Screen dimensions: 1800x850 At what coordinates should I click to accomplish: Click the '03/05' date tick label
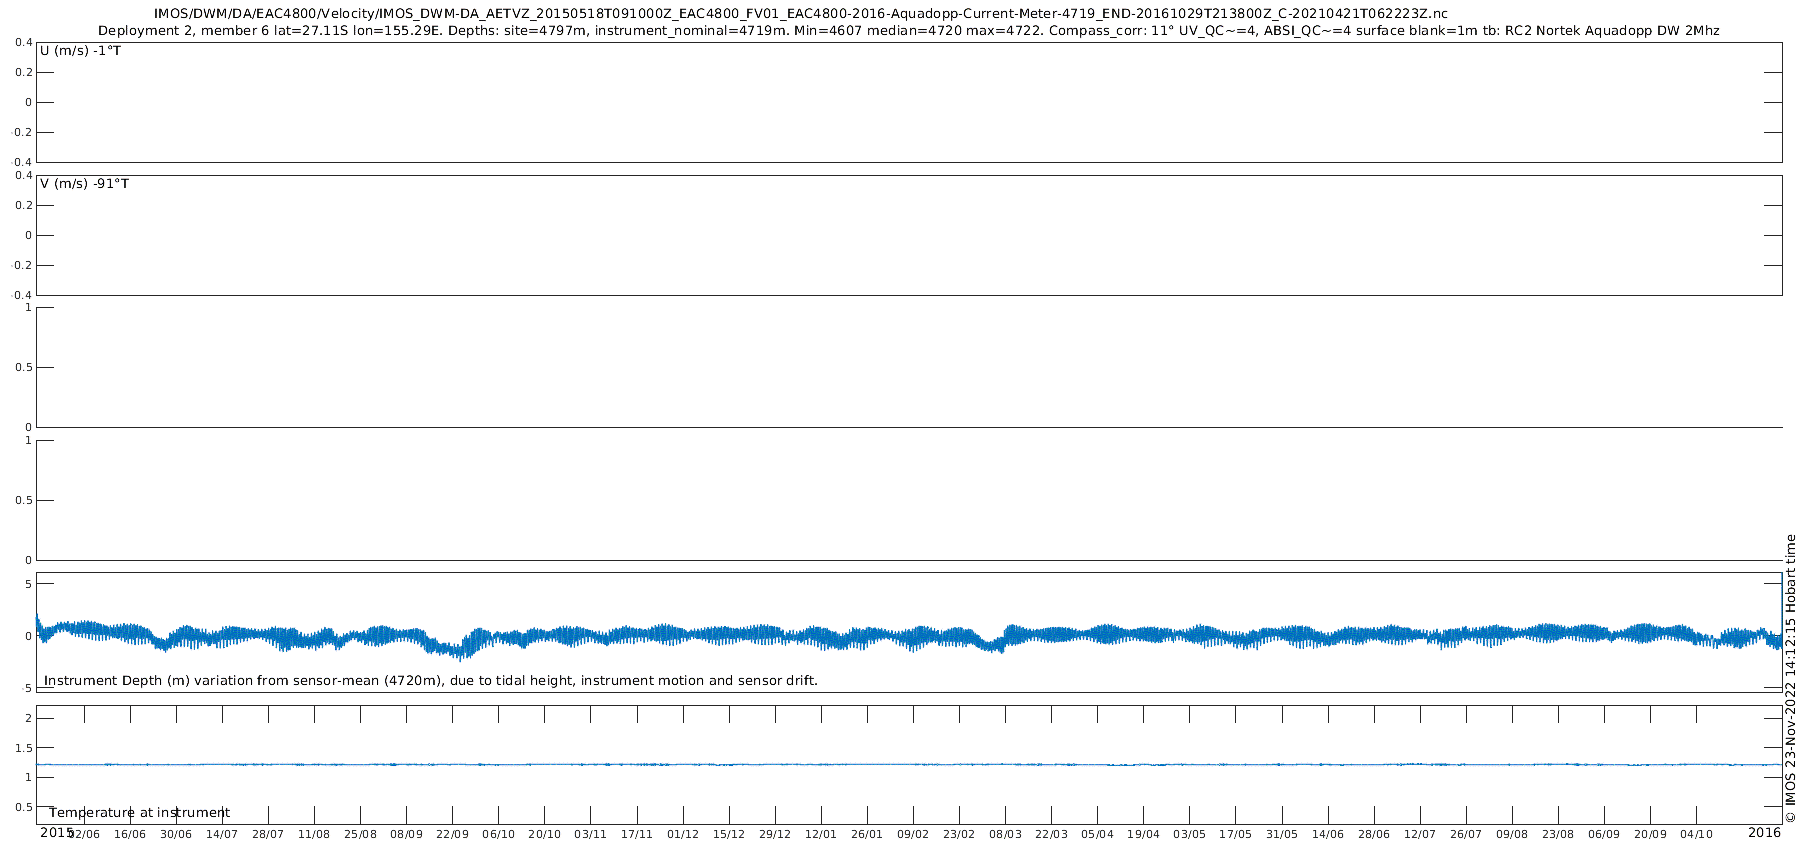coord(1189,834)
